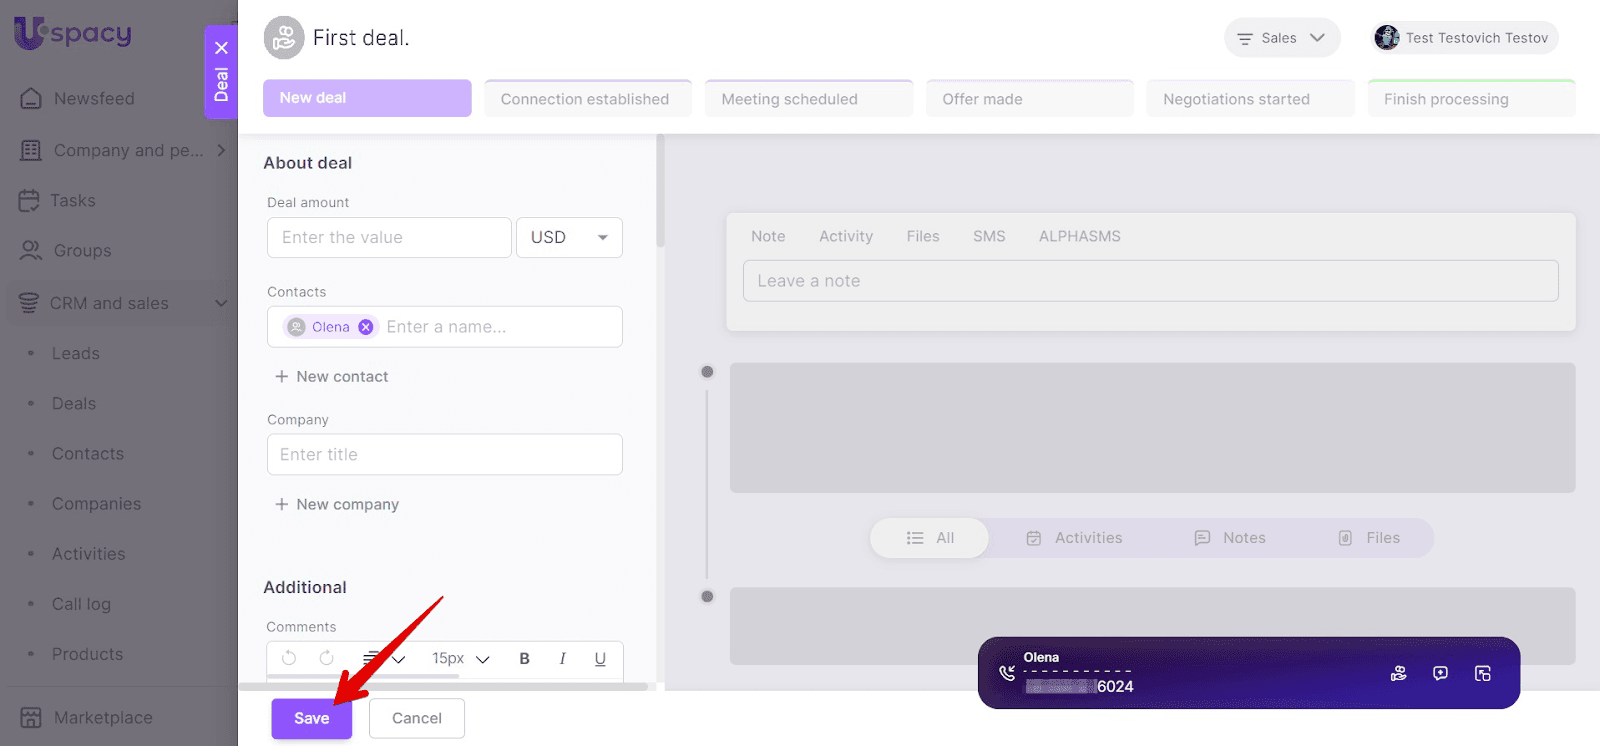This screenshot has width=1600, height=746.
Task: Open Activities in CRM menu
Action: click(89, 553)
